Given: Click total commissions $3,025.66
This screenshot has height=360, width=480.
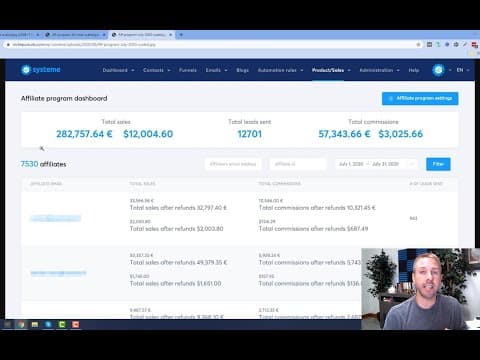Looking at the screenshot, I should pyautogui.click(x=401, y=134).
